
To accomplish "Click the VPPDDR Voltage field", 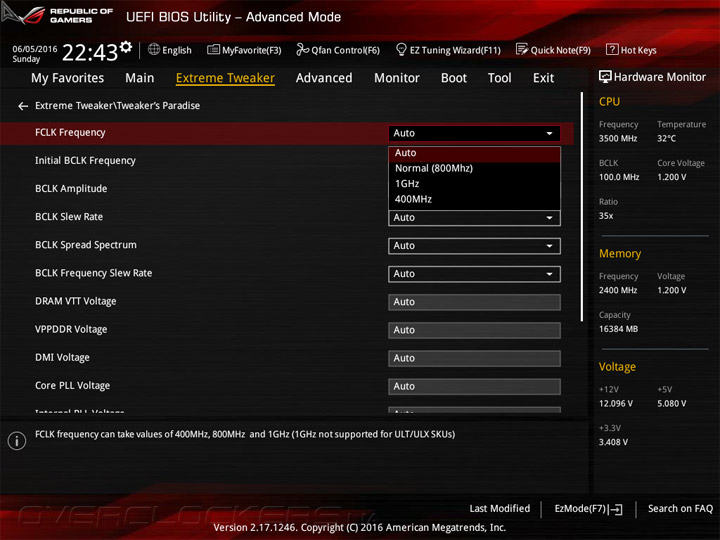I will pos(474,330).
